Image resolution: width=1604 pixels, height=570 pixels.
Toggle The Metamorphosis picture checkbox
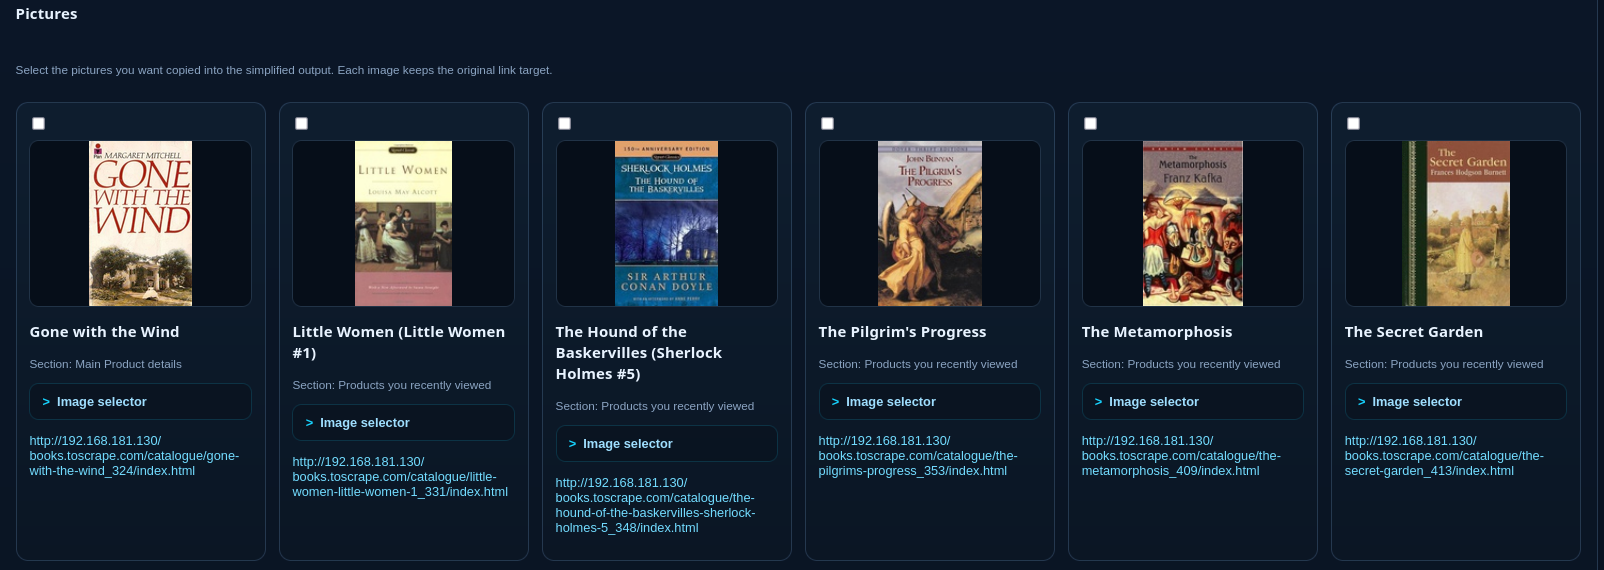[1090, 123]
